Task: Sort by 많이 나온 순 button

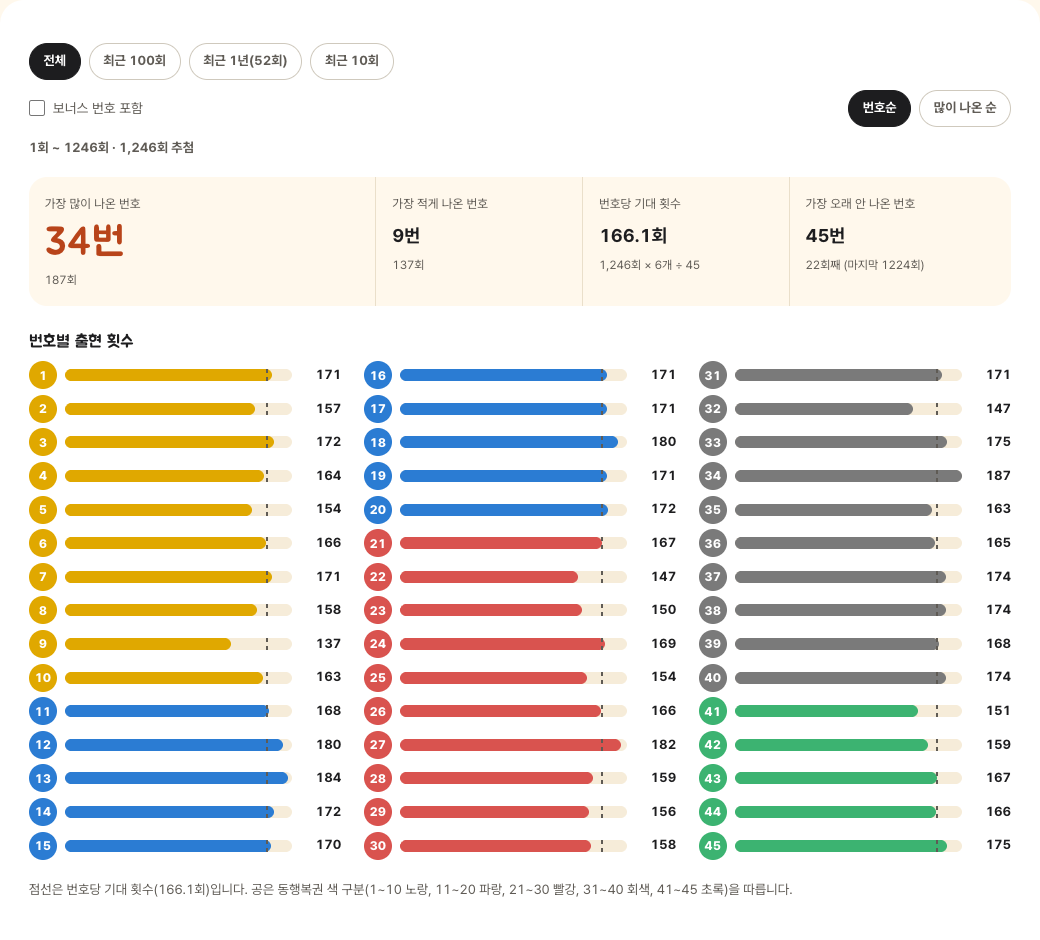Action: coord(964,108)
